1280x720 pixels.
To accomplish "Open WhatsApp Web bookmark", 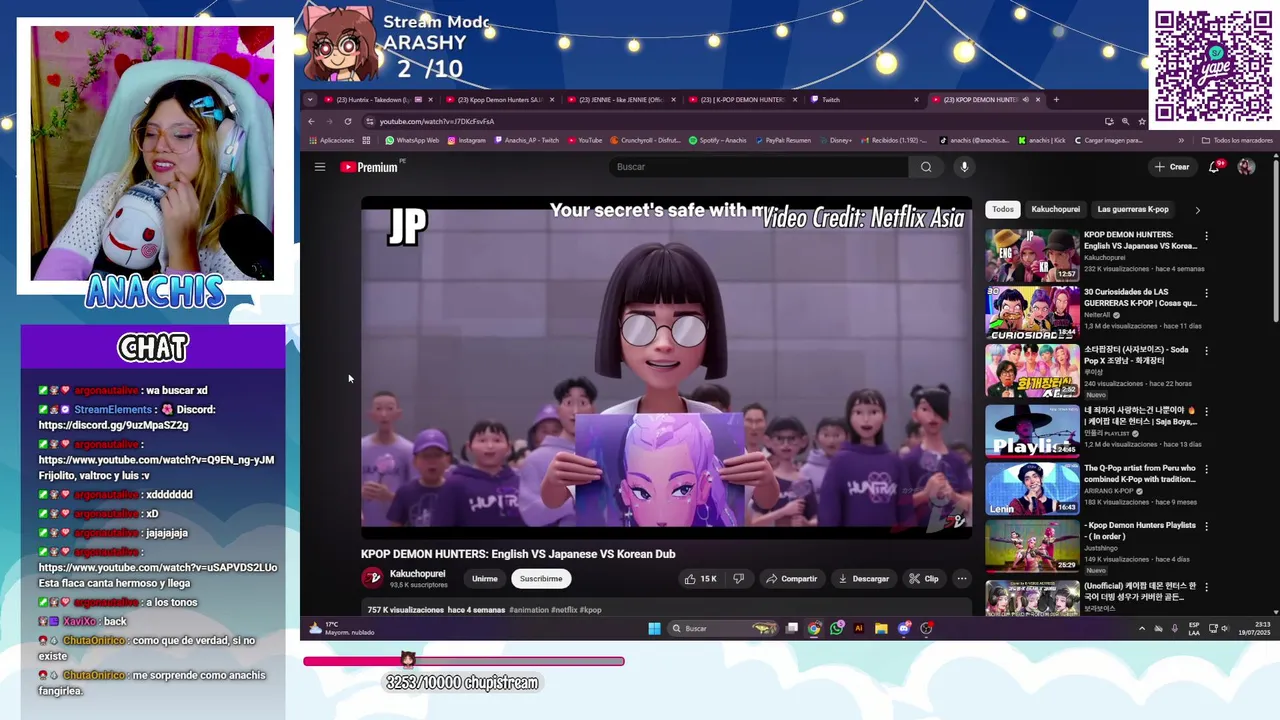I will [x=412, y=140].
